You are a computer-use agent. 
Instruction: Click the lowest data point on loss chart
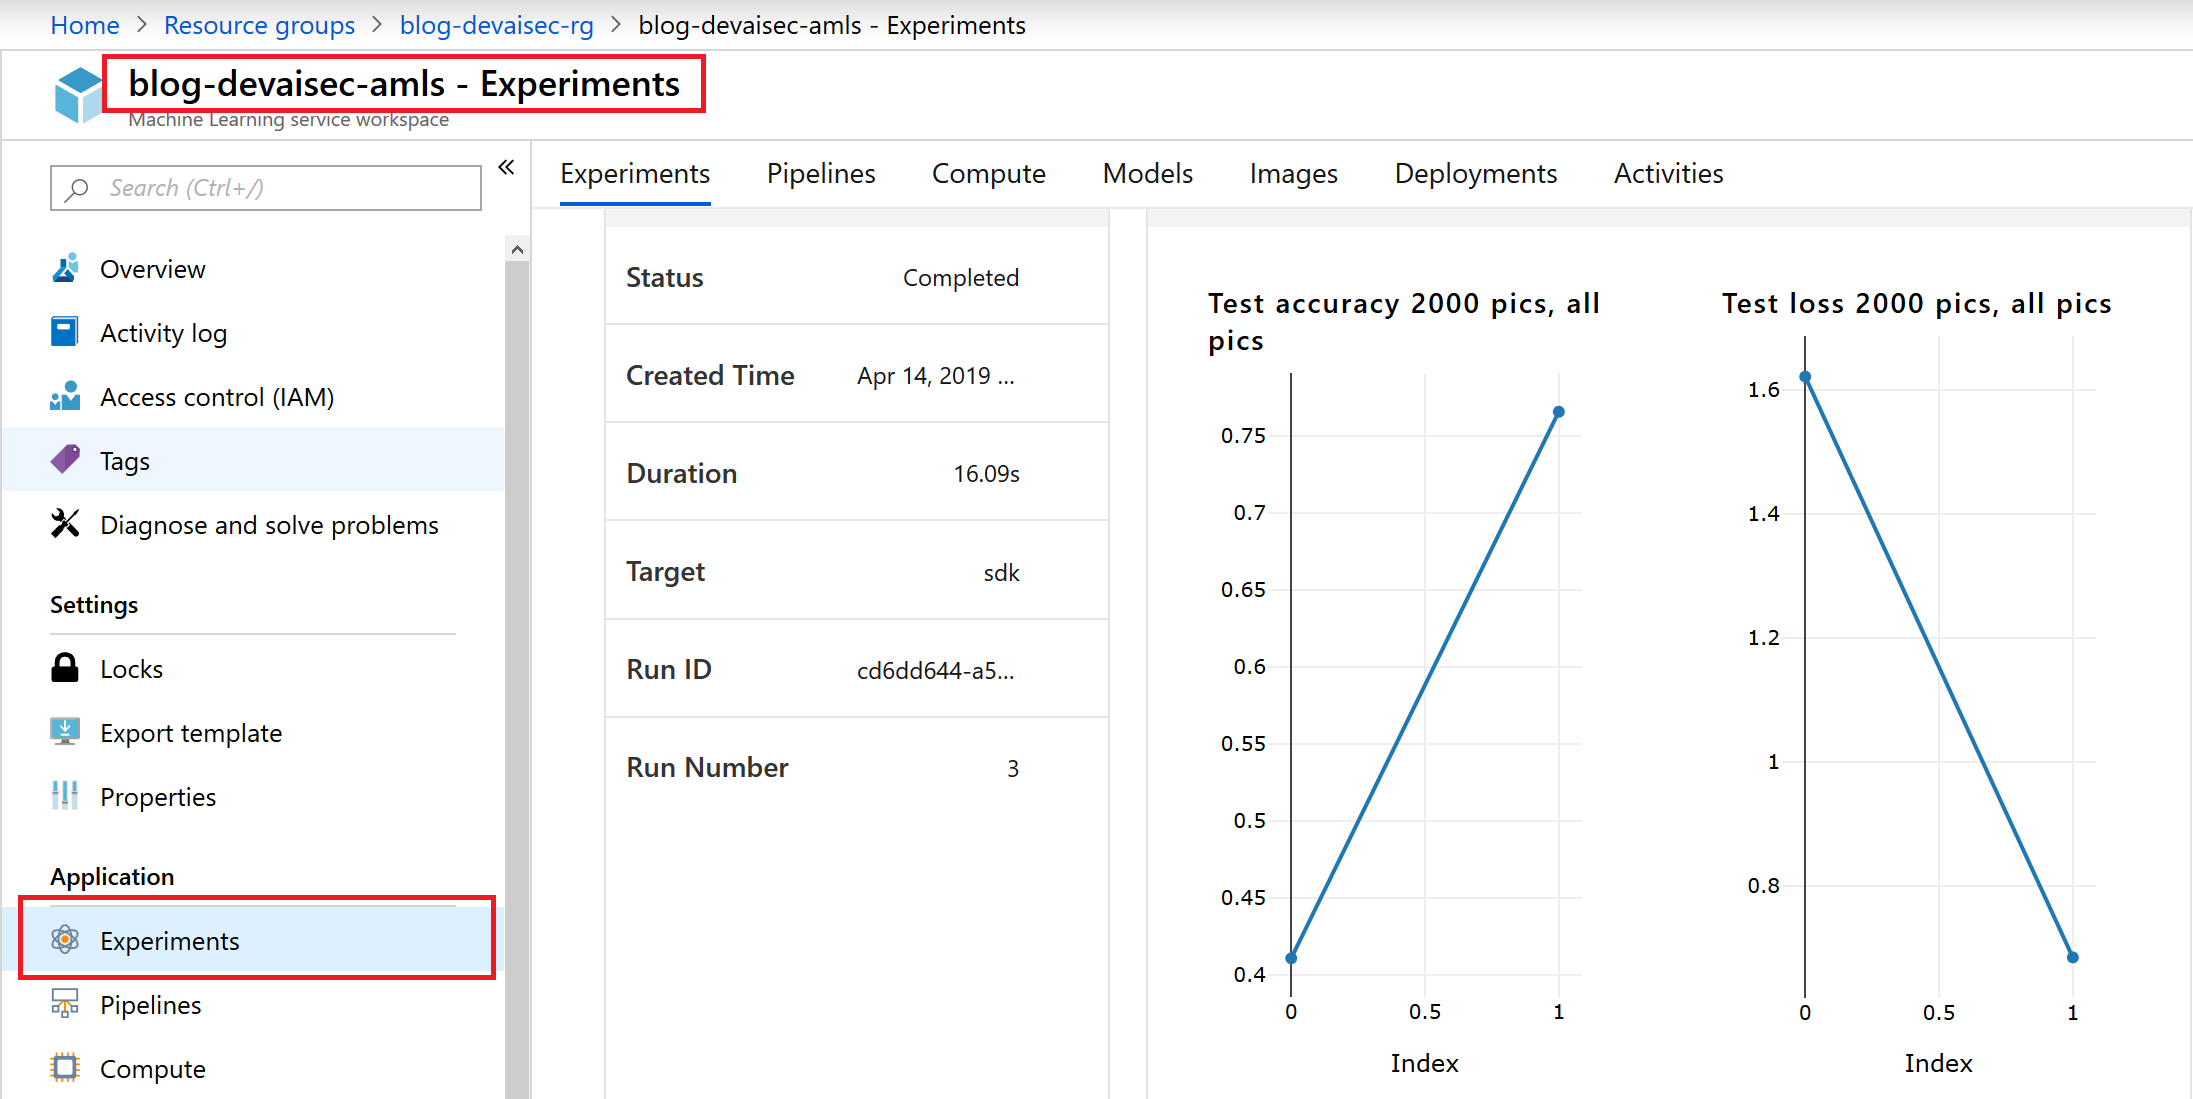tap(2073, 957)
